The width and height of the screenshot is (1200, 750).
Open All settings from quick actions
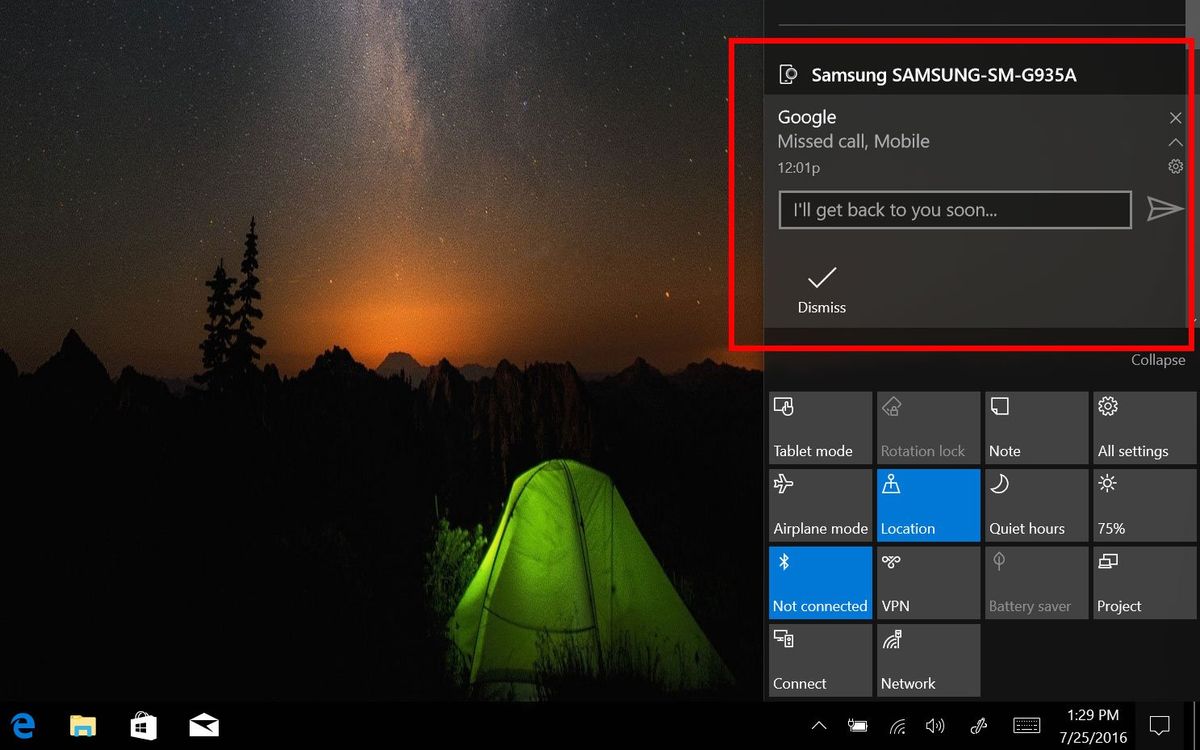pyautogui.click(x=1143, y=427)
